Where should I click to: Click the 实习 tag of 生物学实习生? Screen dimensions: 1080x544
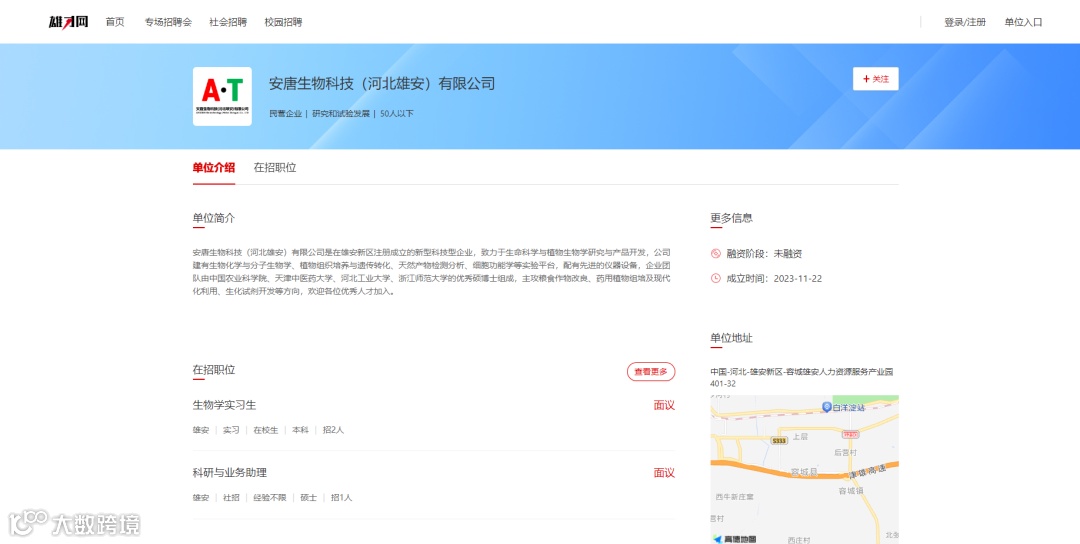(x=231, y=430)
